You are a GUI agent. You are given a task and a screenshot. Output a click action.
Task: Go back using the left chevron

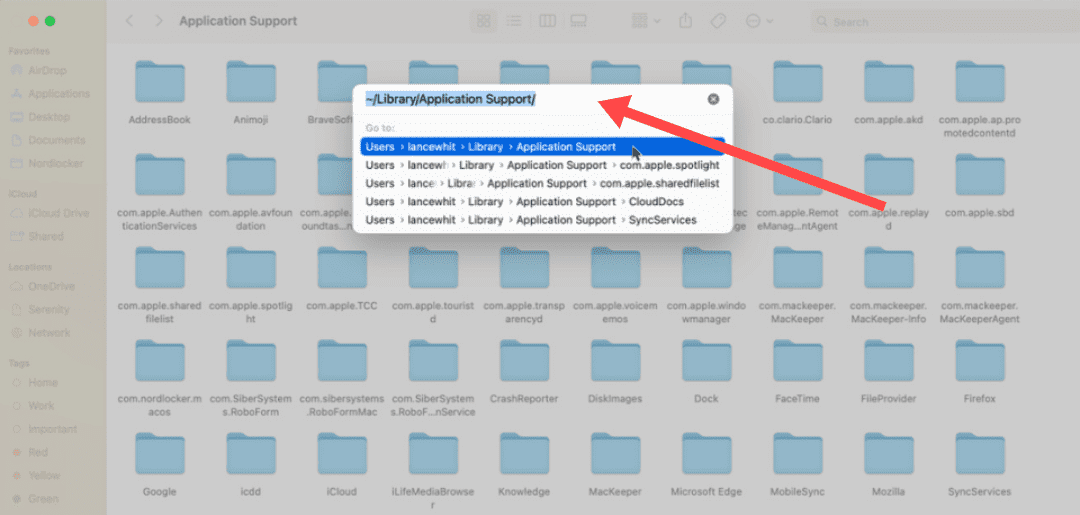[130, 21]
